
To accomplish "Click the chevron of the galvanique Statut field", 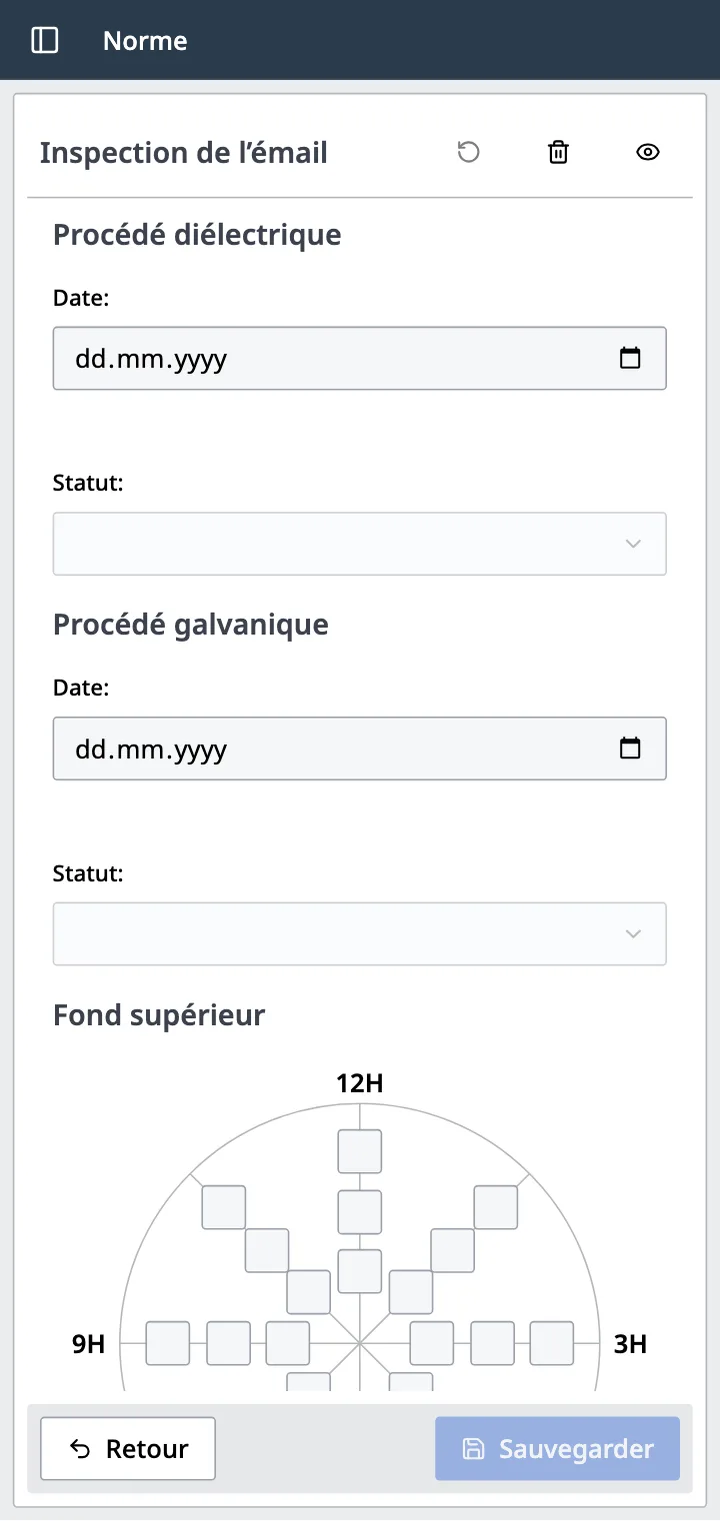I will point(632,934).
